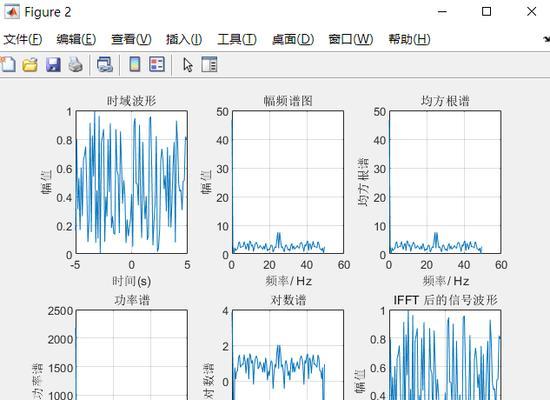The height and width of the screenshot is (400, 550).
Task: Maximize the Figure 2 window
Action: 487,12
